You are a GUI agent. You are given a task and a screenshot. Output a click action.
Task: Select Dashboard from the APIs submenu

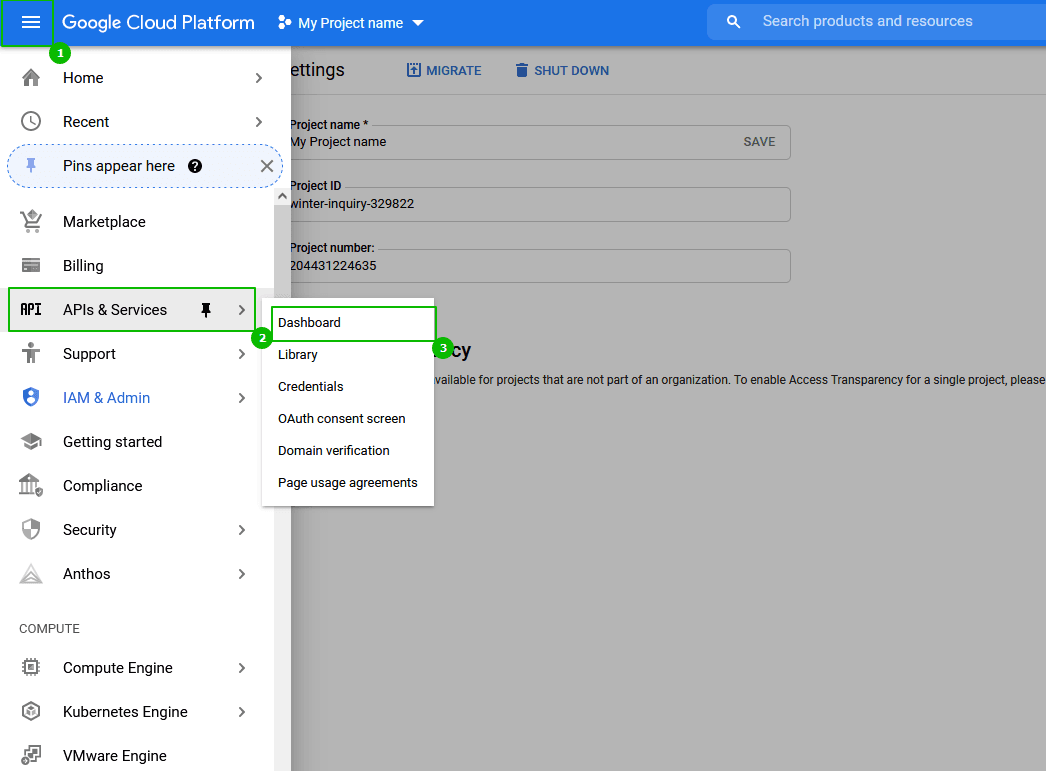(x=310, y=323)
